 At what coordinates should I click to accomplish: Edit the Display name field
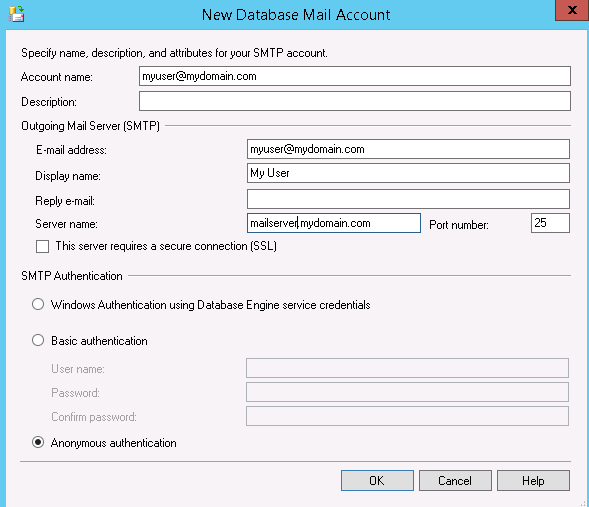coord(408,173)
